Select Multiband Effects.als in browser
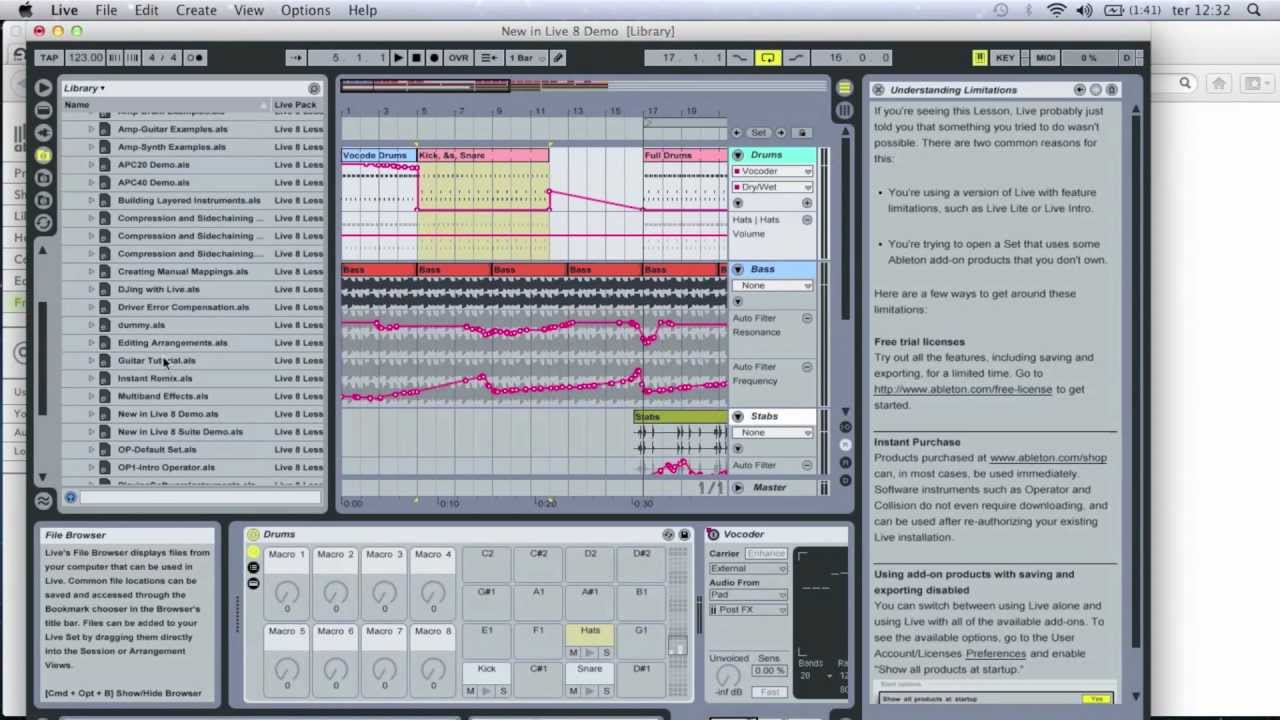Screen dimensions: 1280x720 pos(163,396)
